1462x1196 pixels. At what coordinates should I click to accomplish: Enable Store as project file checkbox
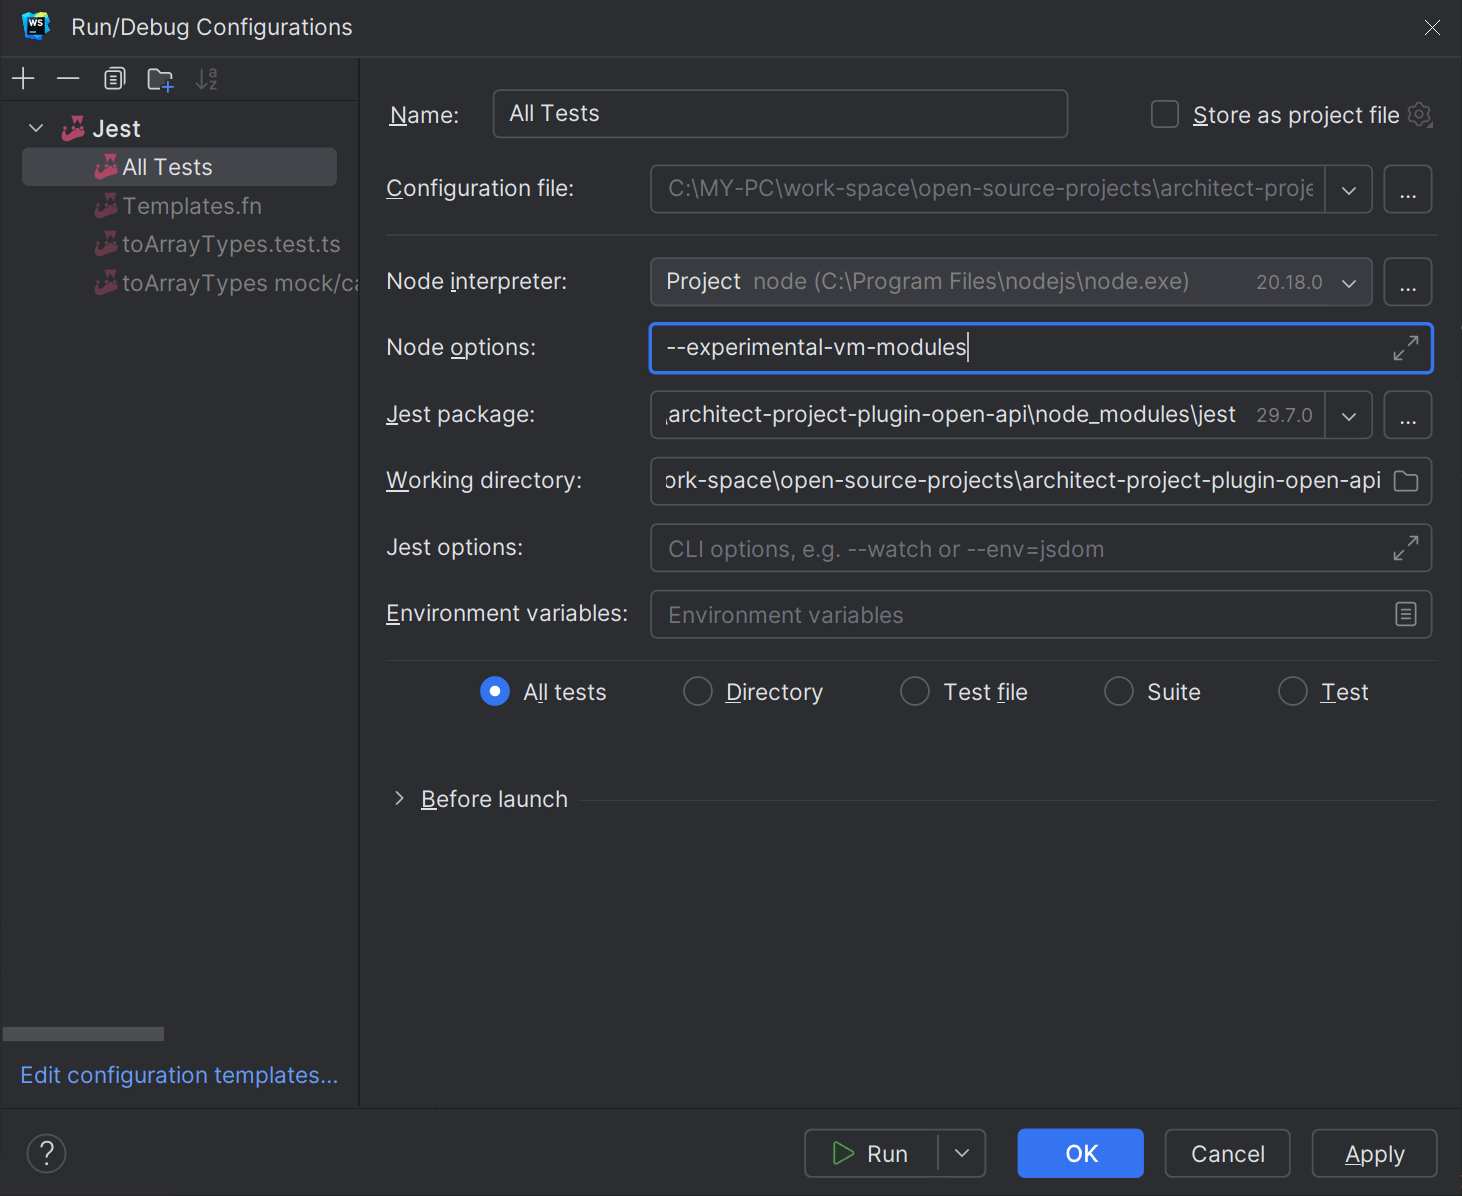point(1165,114)
